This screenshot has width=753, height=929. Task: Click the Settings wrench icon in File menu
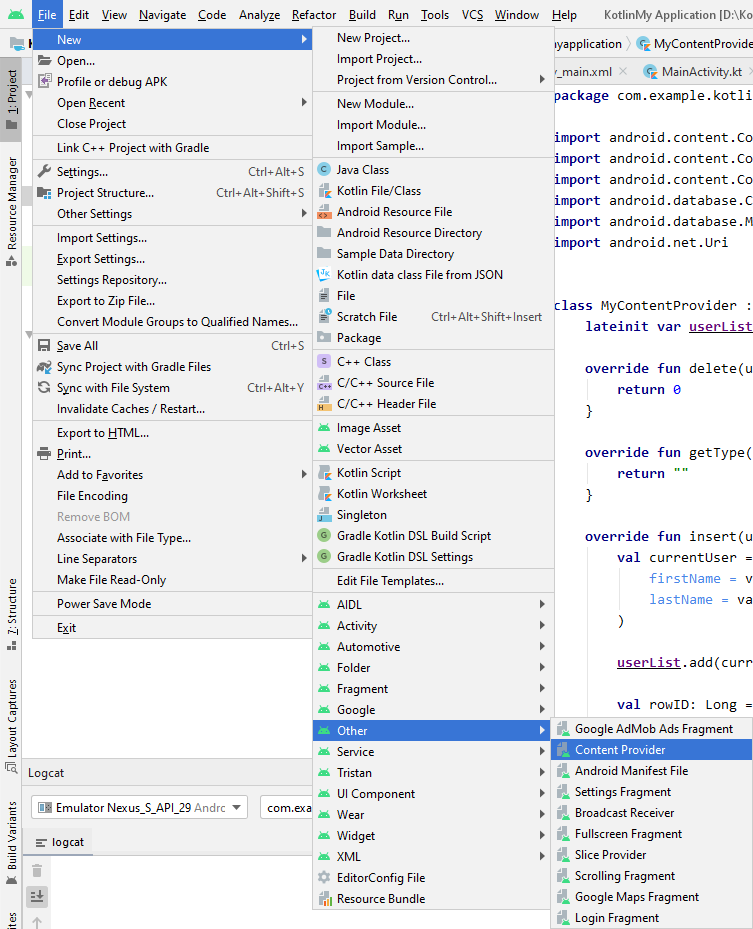click(x=44, y=172)
